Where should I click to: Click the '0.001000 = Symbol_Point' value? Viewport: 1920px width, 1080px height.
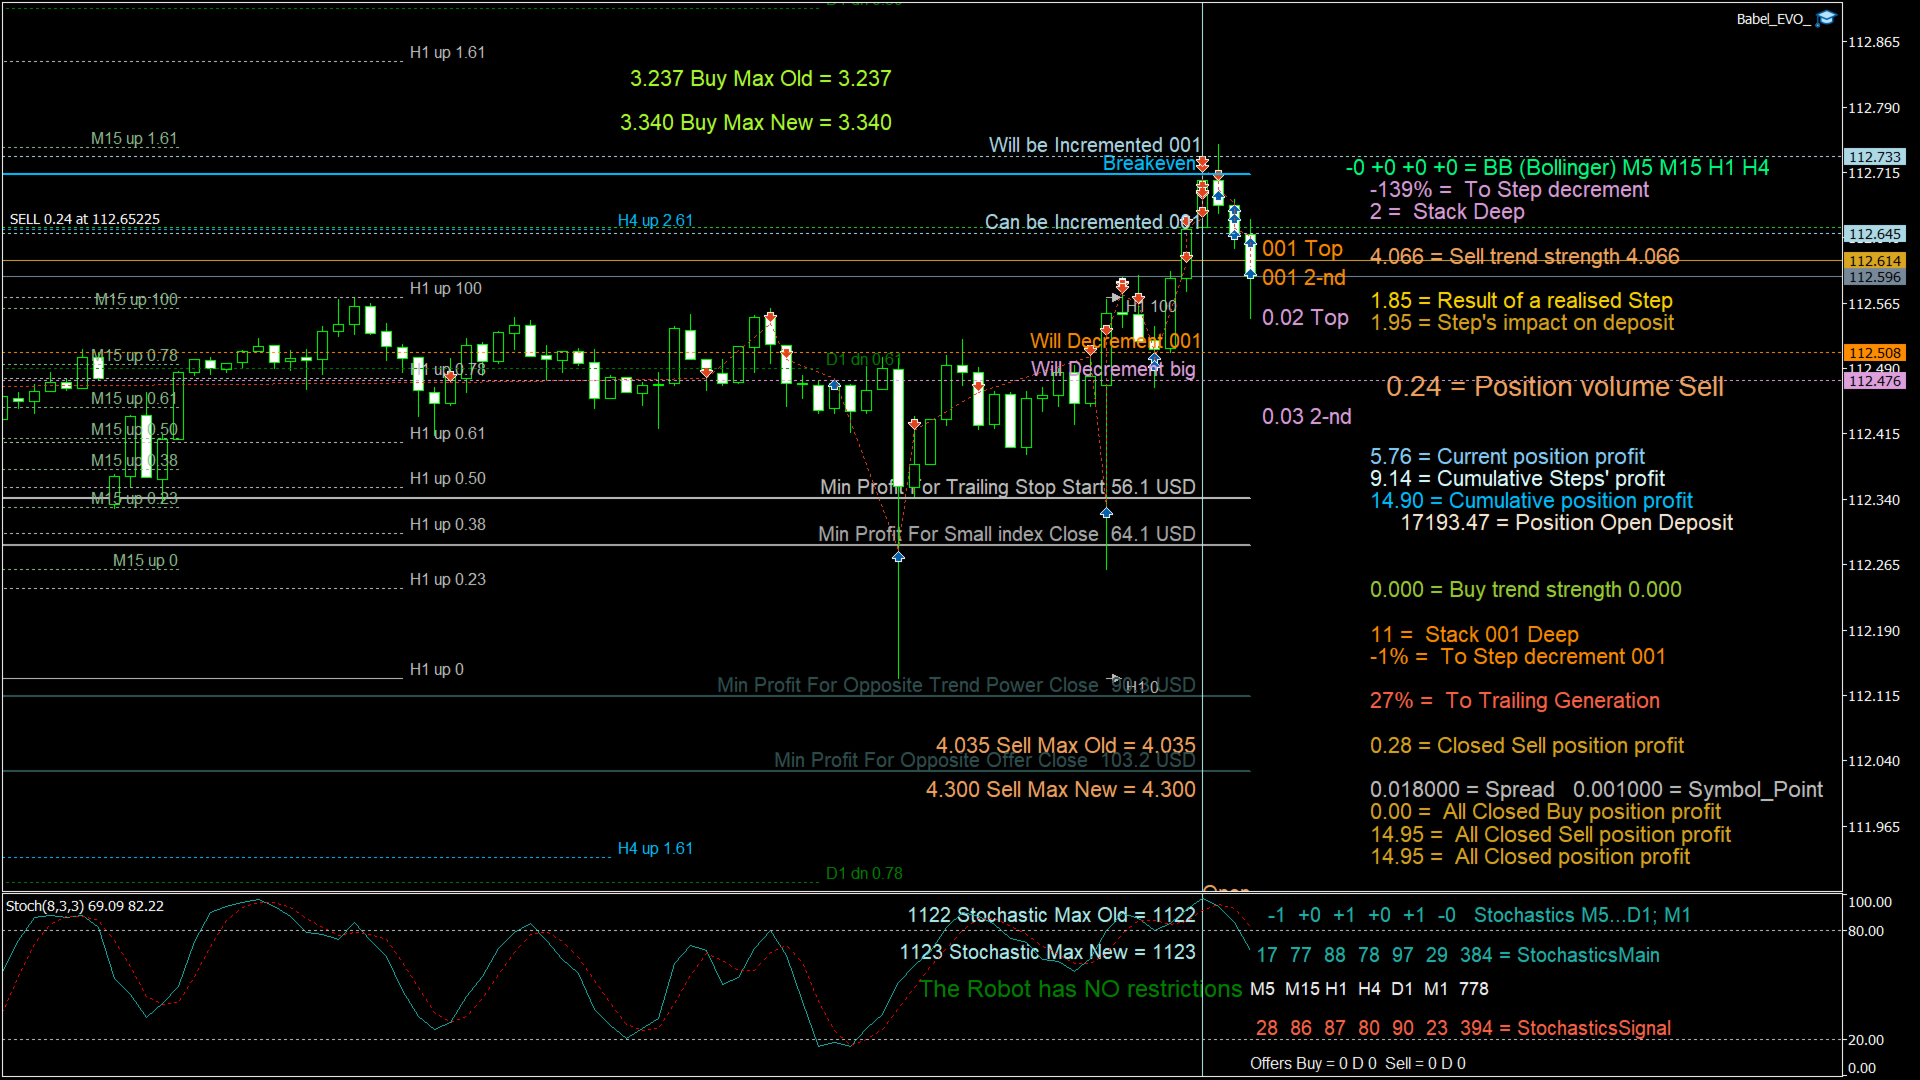pyautogui.click(x=1697, y=789)
